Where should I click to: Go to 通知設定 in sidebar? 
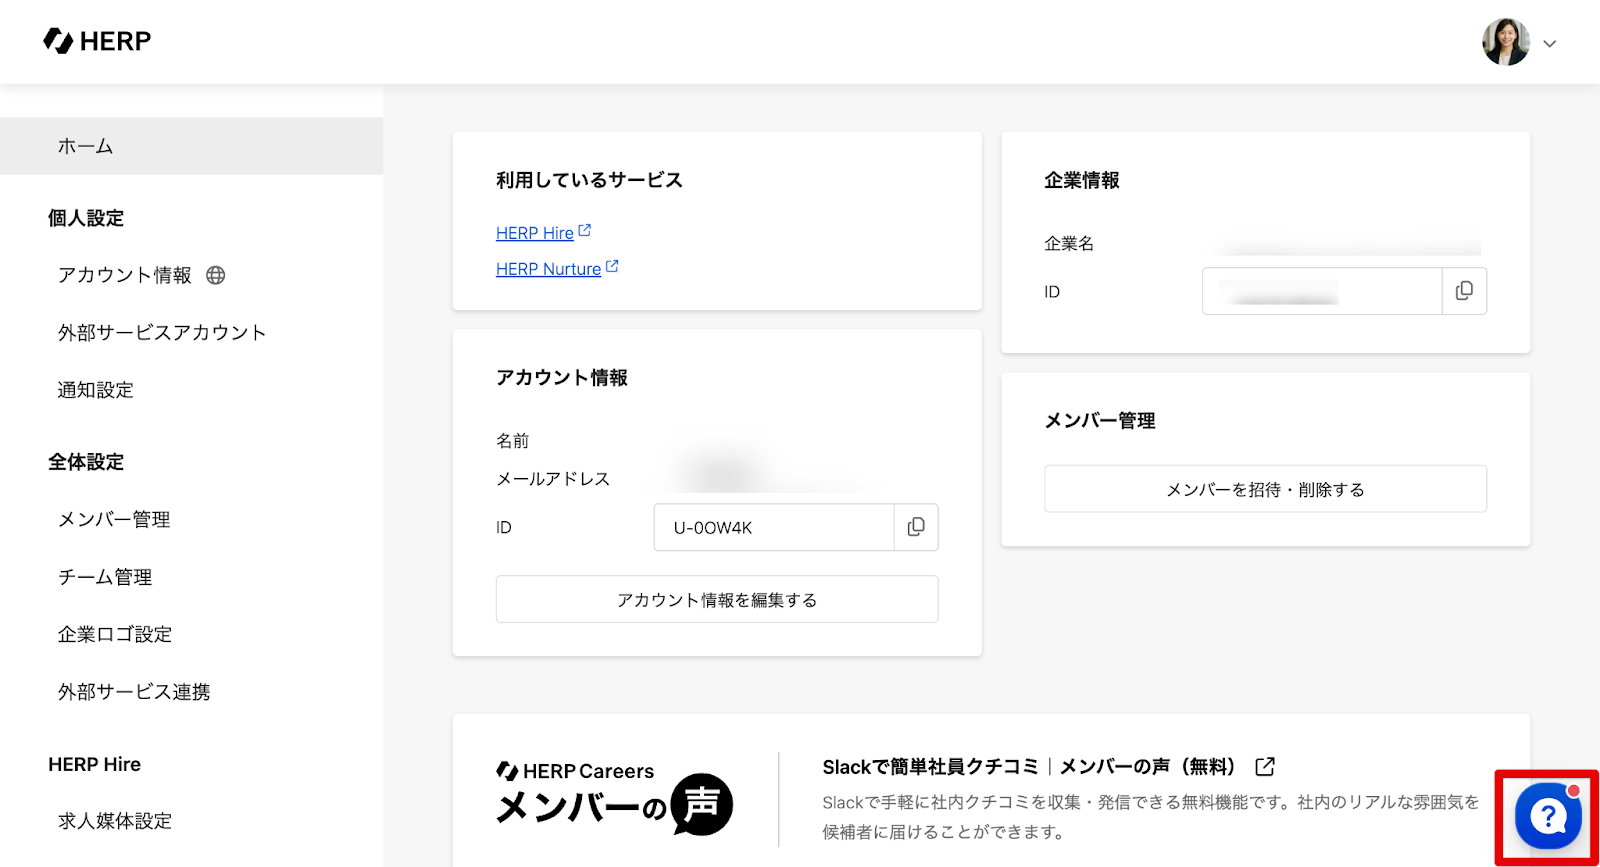coord(96,390)
